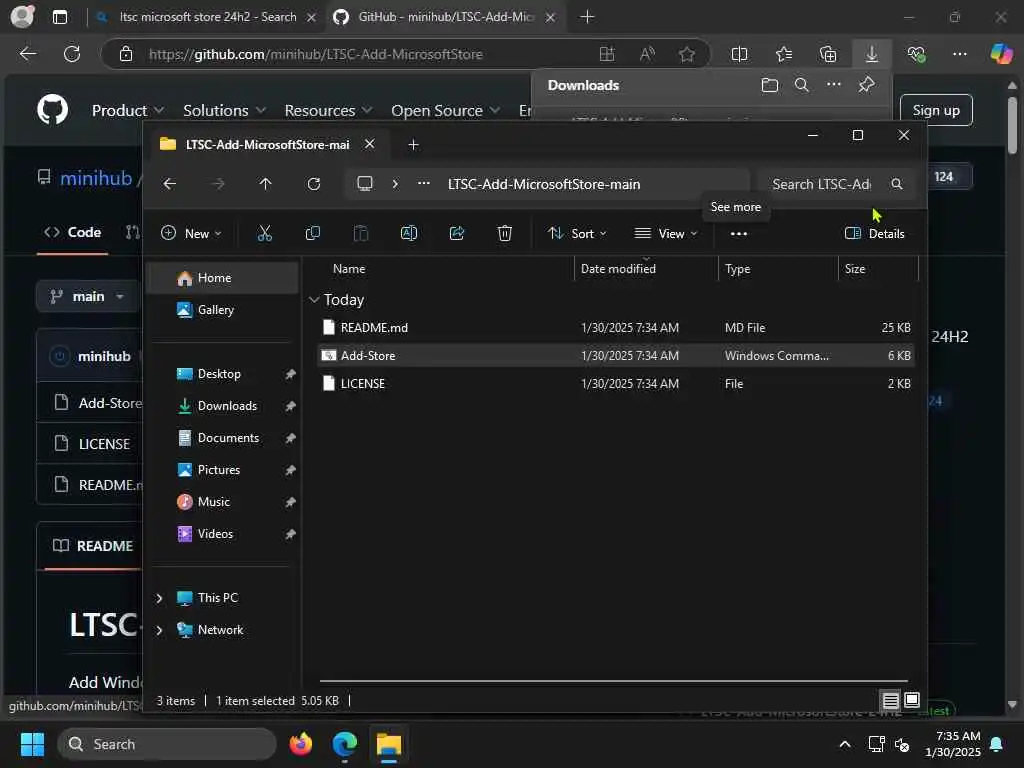Viewport: 1024px width, 768px height.
Task: Open Firefox from the taskbar
Action: point(301,744)
